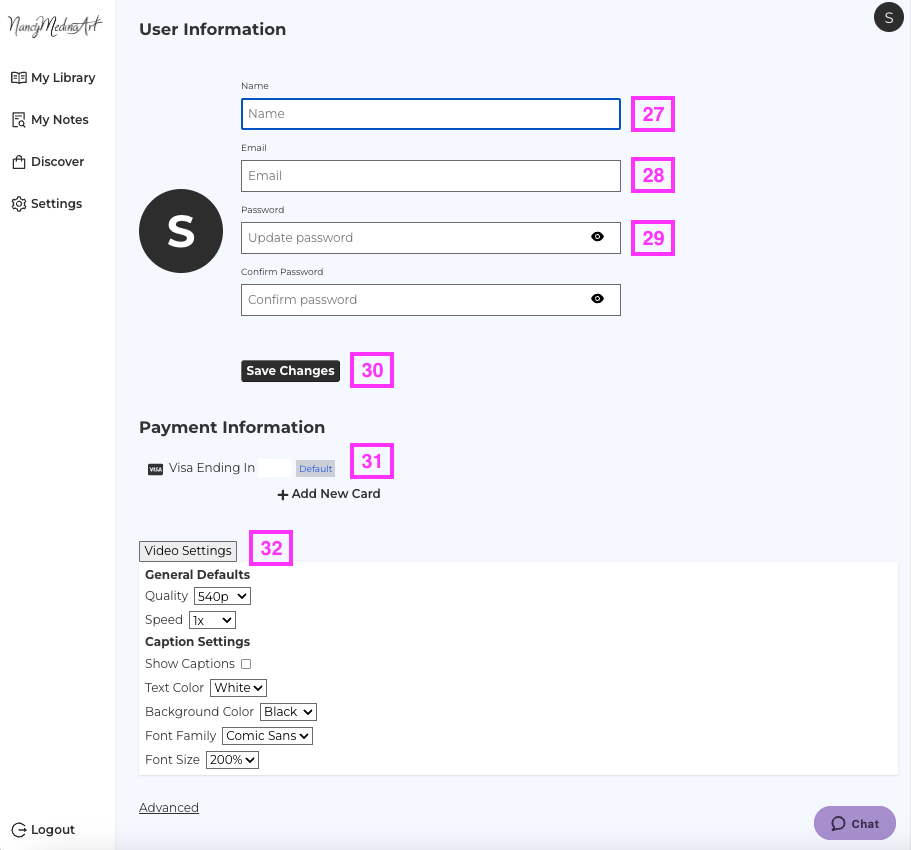The image size is (911, 850).
Task: Click the Discover shopping bag icon
Action: click(19, 162)
